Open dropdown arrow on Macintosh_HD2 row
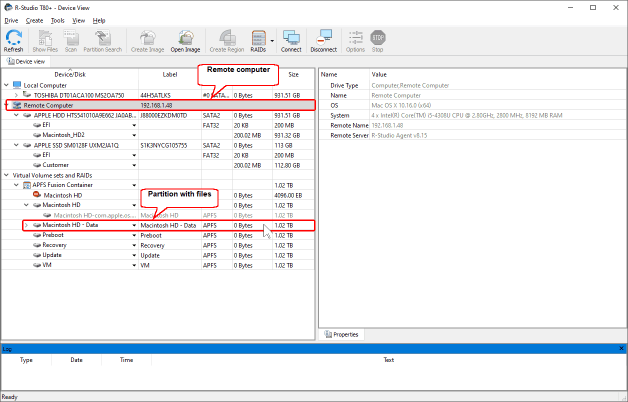Screen dimensions: 628x402 [134, 135]
